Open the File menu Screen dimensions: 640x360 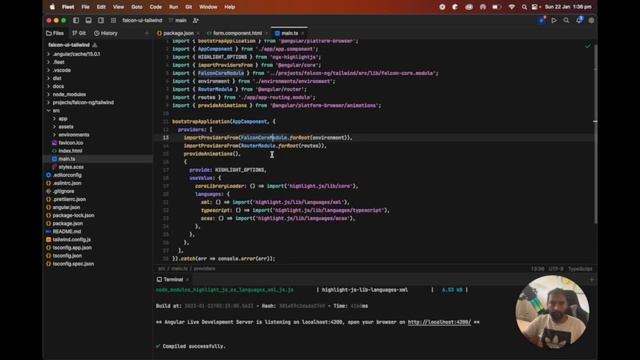pyautogui.click(x=85, y=7)
